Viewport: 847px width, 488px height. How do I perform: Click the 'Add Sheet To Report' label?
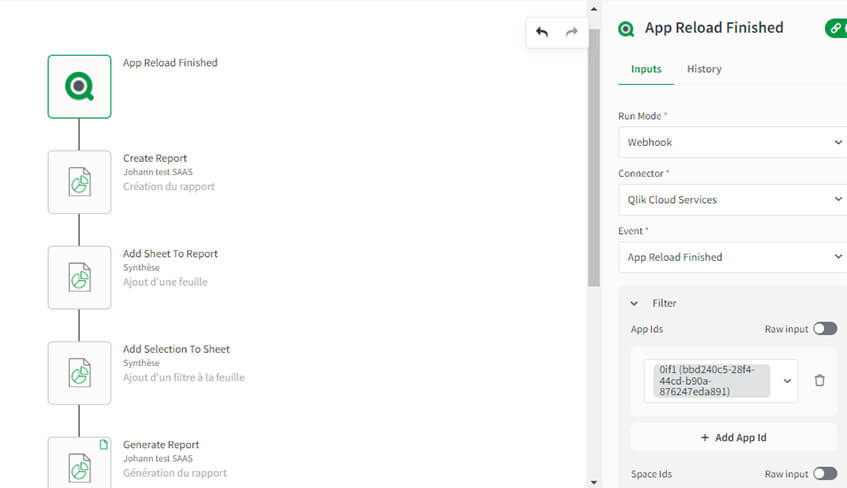point(170,253)
